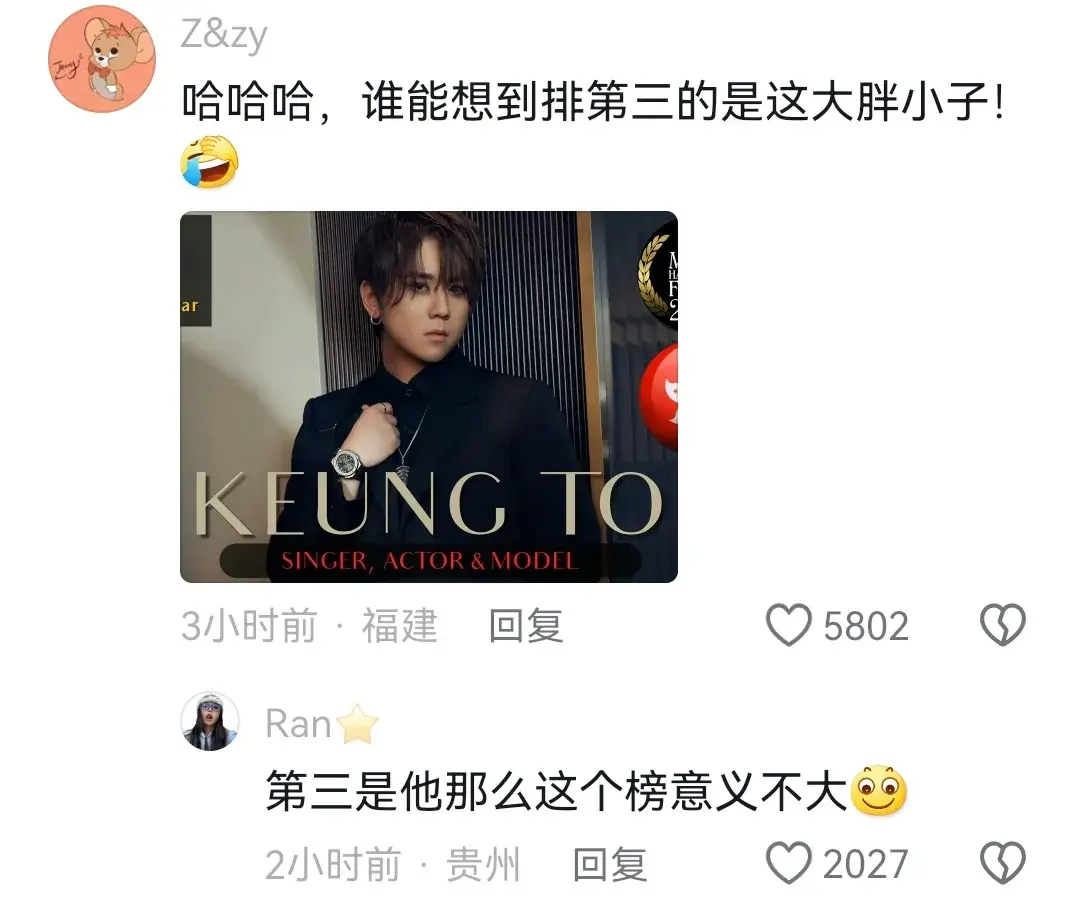Tap the laughing-crying emoji in comment
Image resolution: width=1084 pixels, height=919 pixels.
pos(209,163)
